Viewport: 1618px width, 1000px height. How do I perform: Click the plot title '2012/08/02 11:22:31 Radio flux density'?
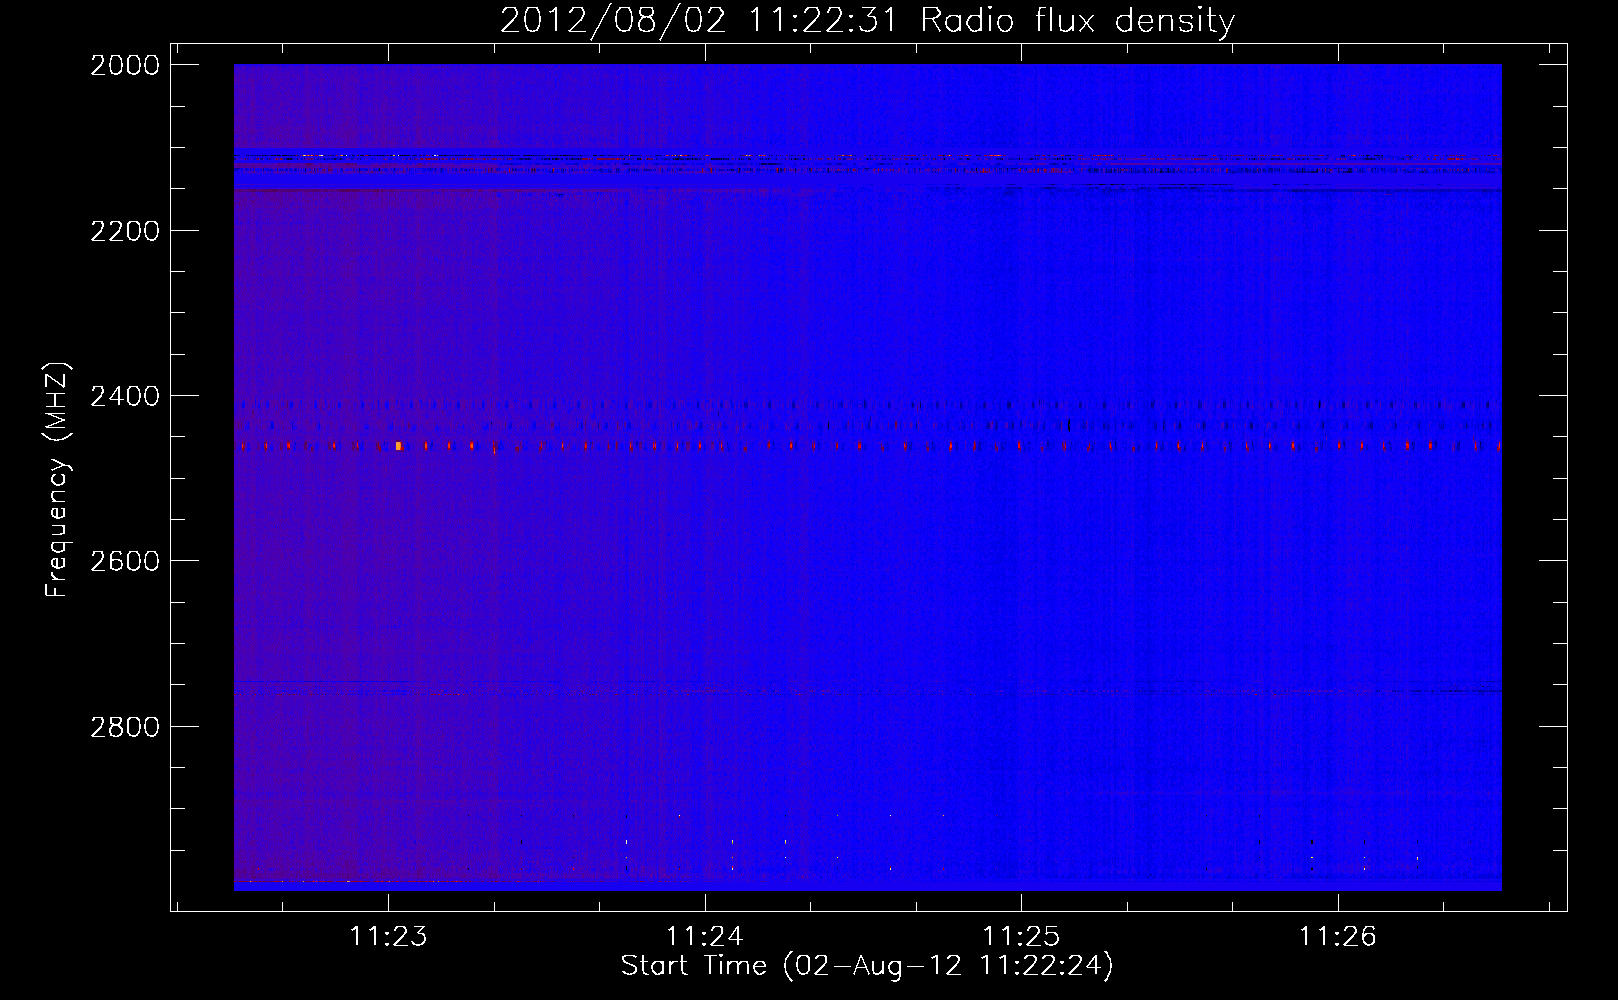click(x=867, y=20)
